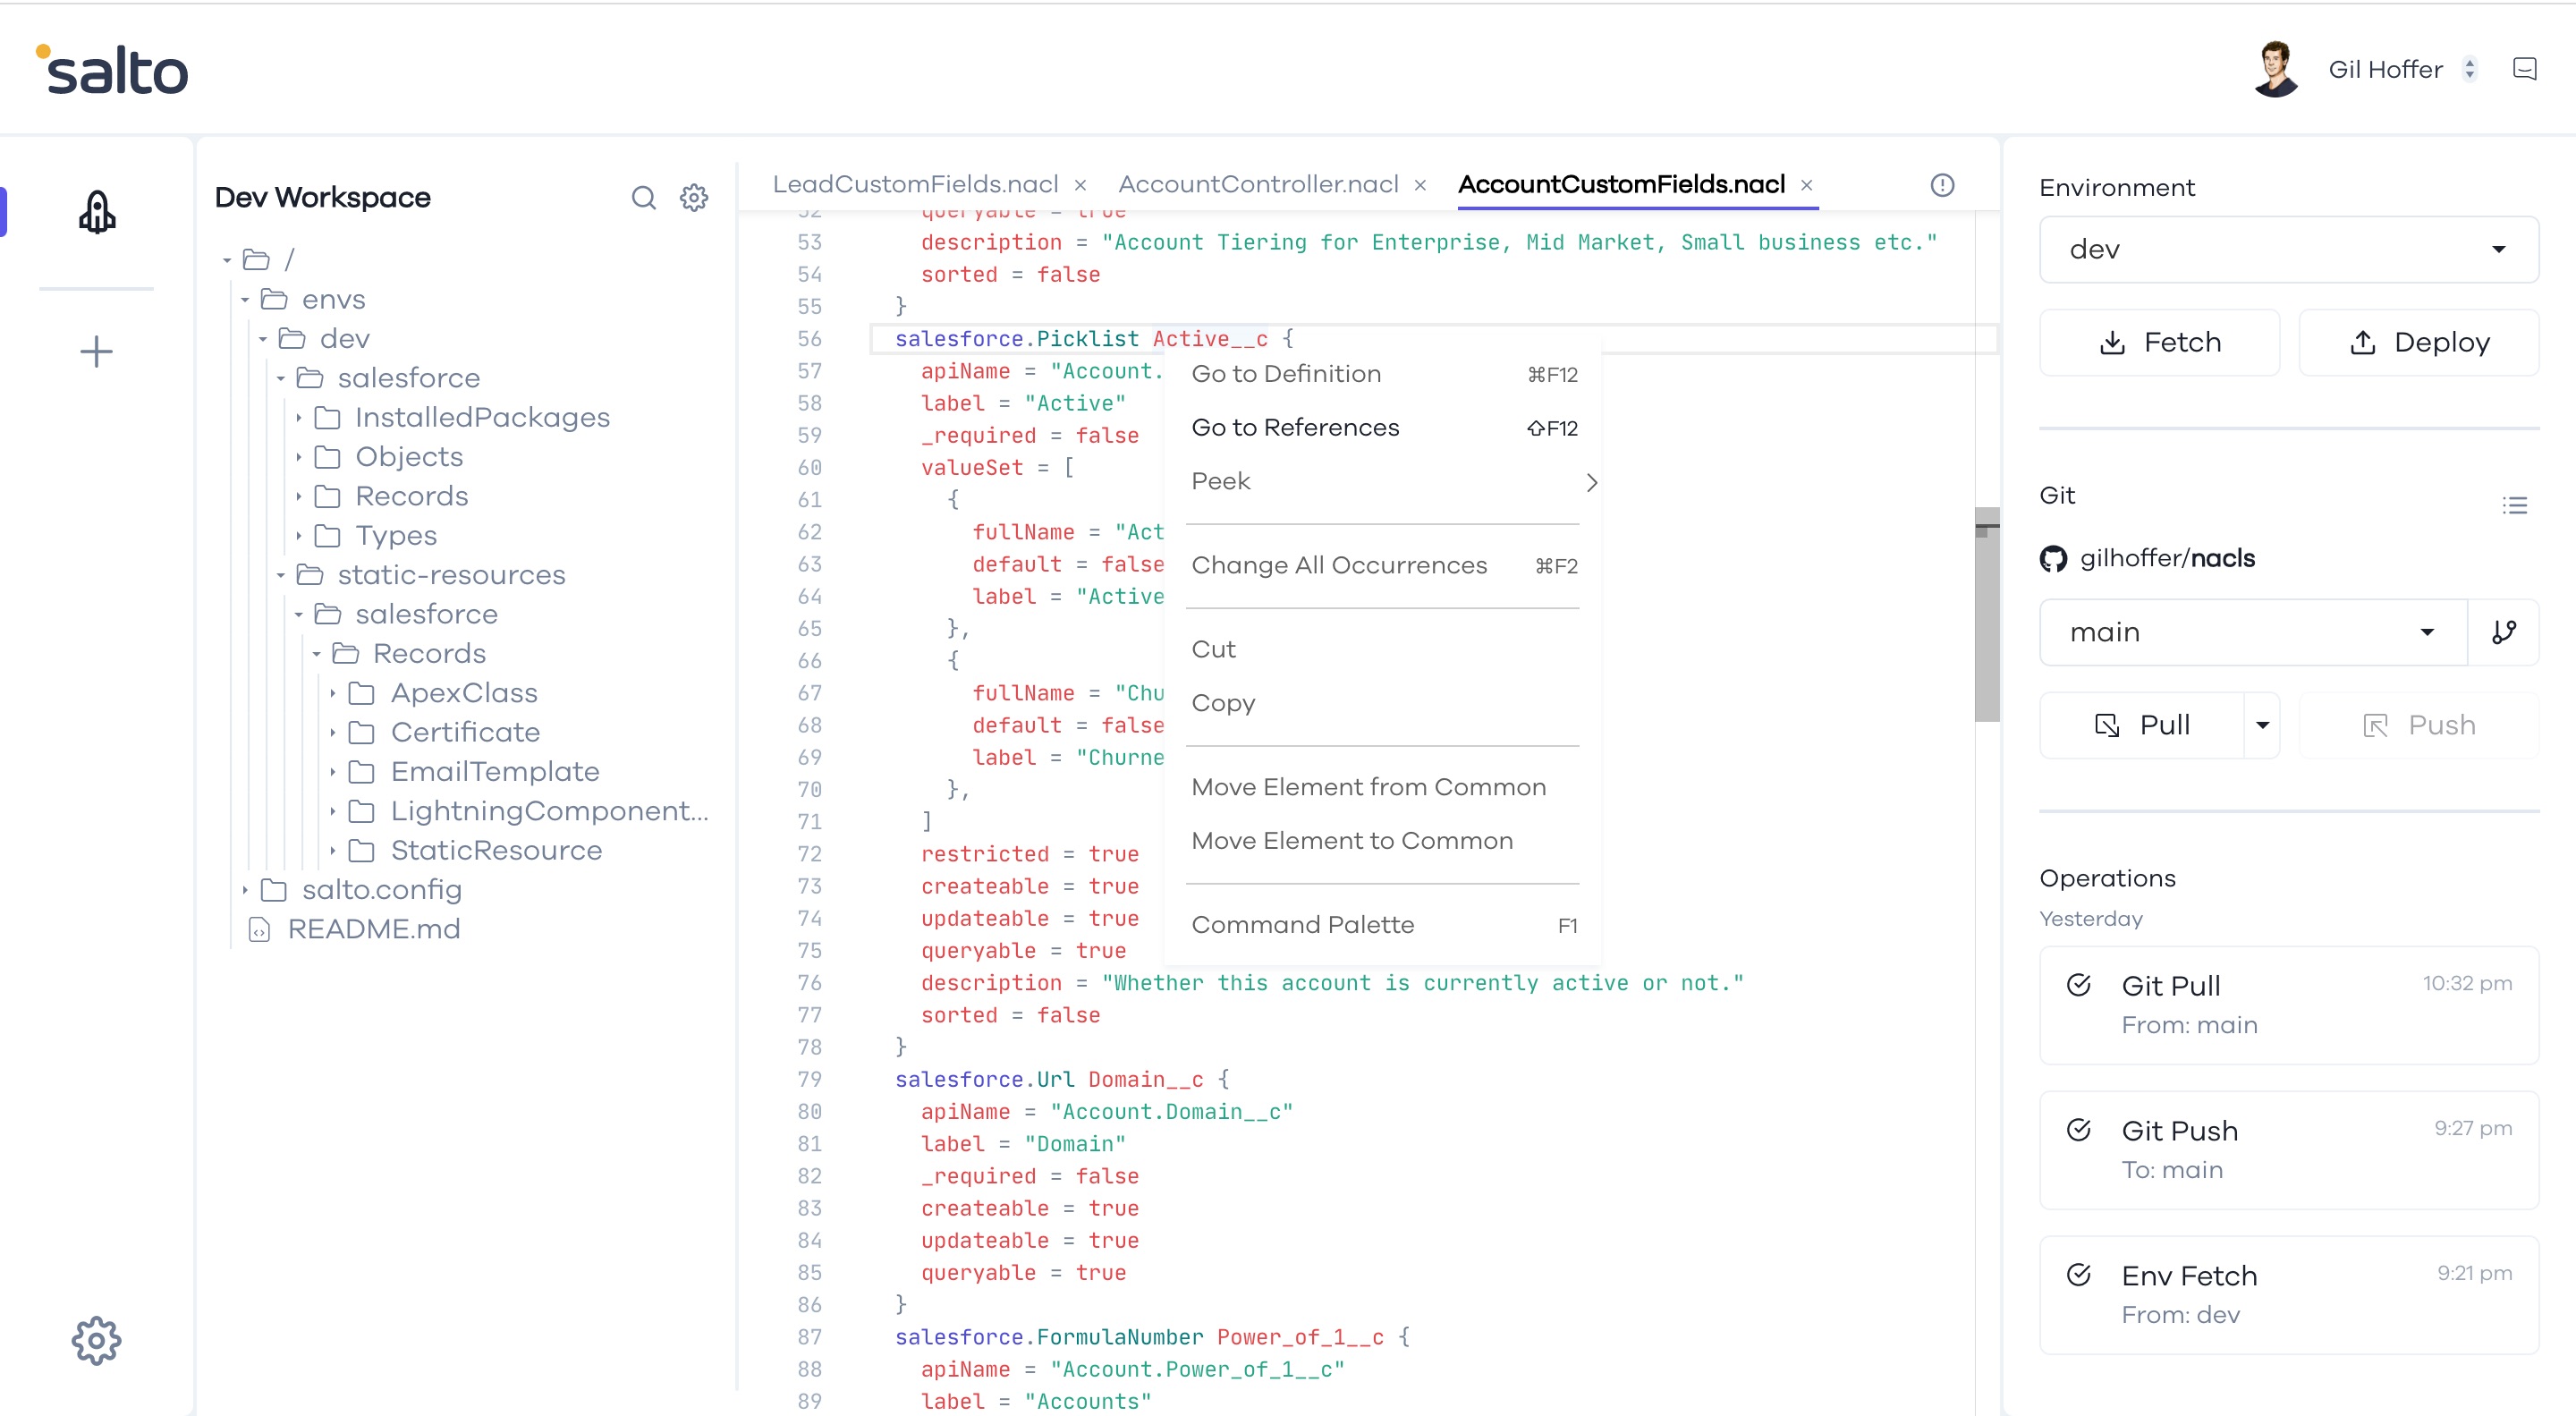Close the AccountController.nacl tab
Screen dimensions: 2576x1416
[1420, 185]
